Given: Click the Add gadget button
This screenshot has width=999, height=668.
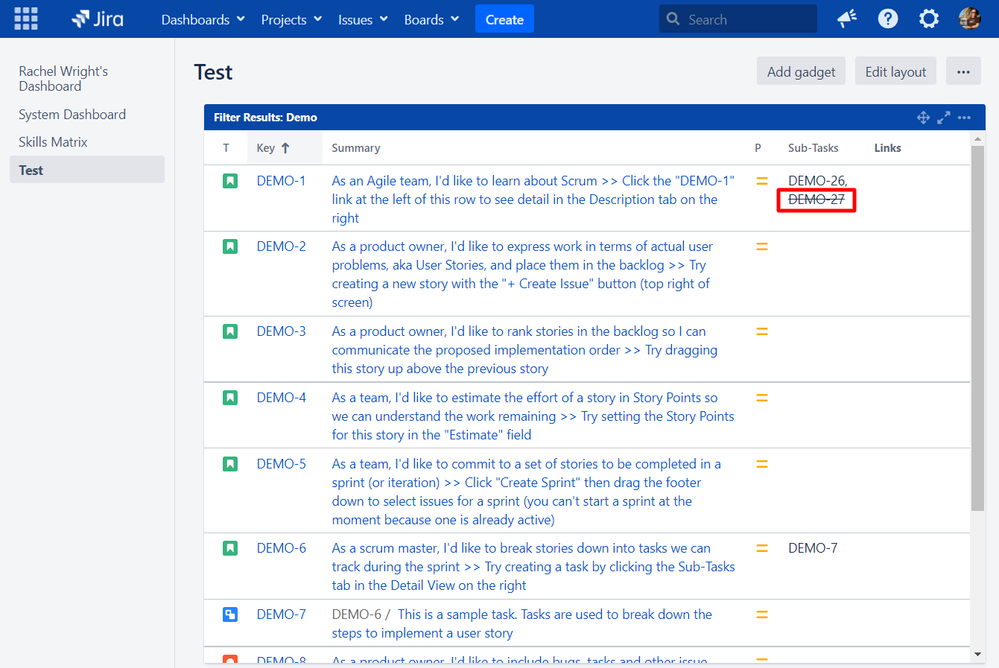Looking at the screenshot, I should point(801,71).
